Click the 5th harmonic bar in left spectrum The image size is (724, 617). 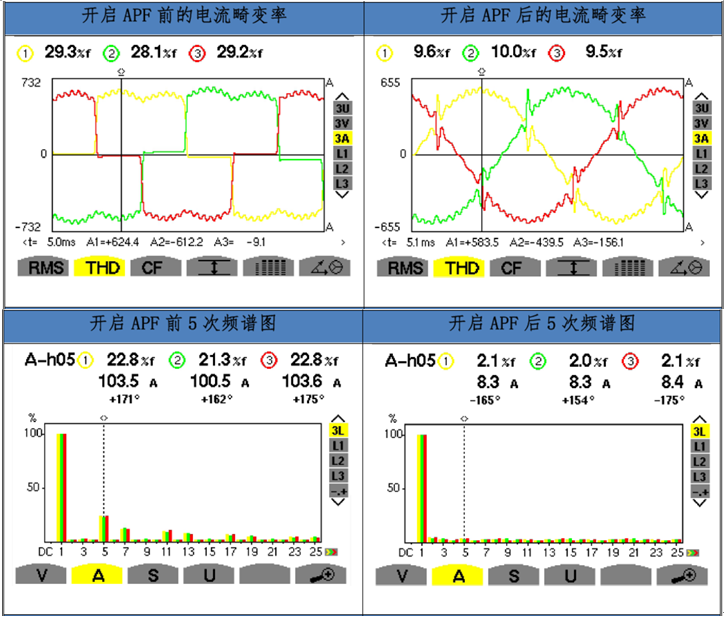(x=103, y=529)
